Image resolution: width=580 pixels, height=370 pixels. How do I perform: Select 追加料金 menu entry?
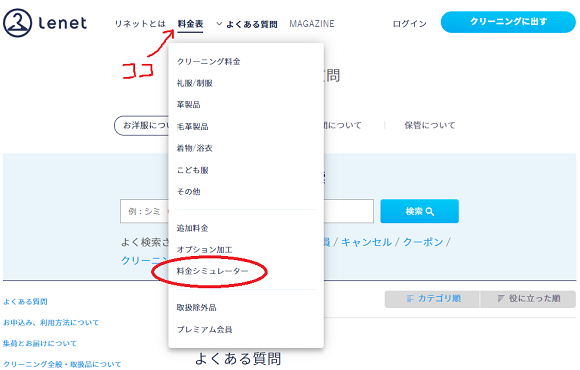click(192, 228)
